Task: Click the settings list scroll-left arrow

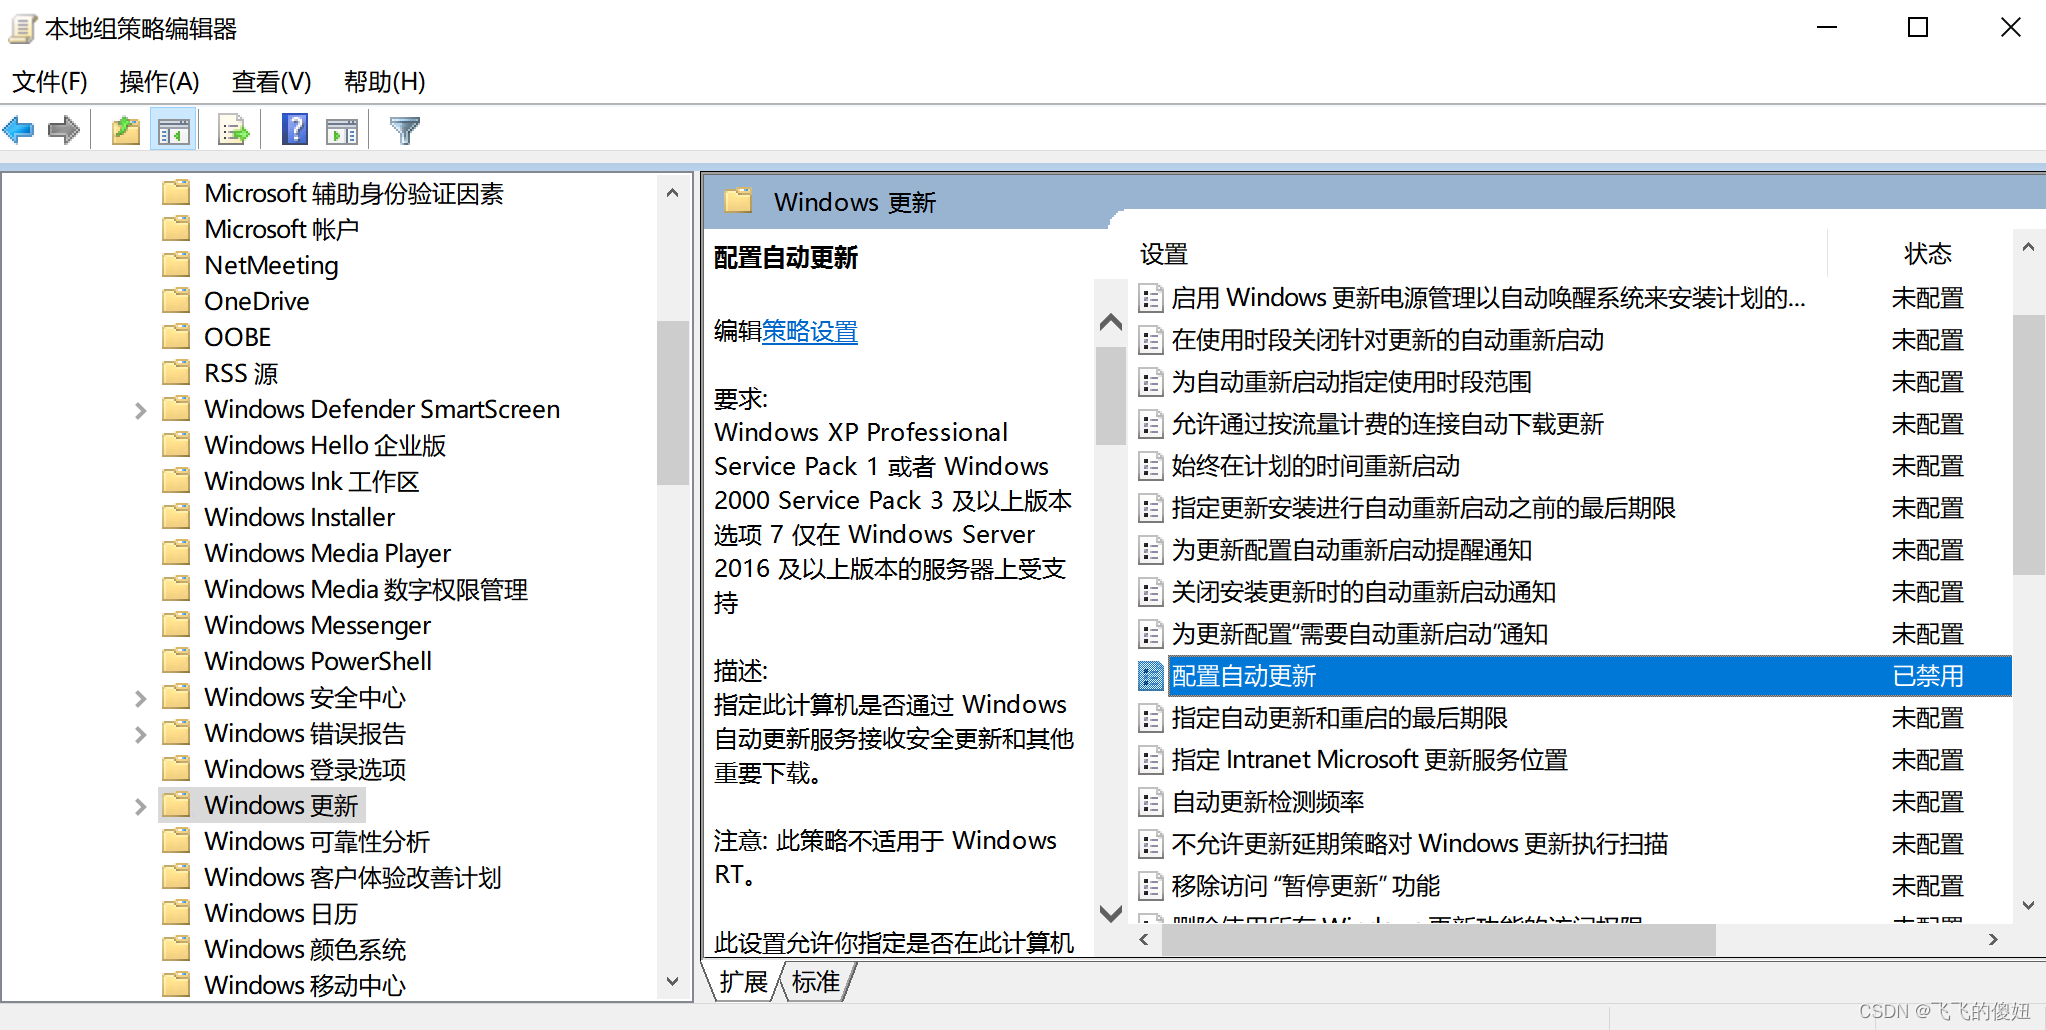Action: [x=1144, y=940]
